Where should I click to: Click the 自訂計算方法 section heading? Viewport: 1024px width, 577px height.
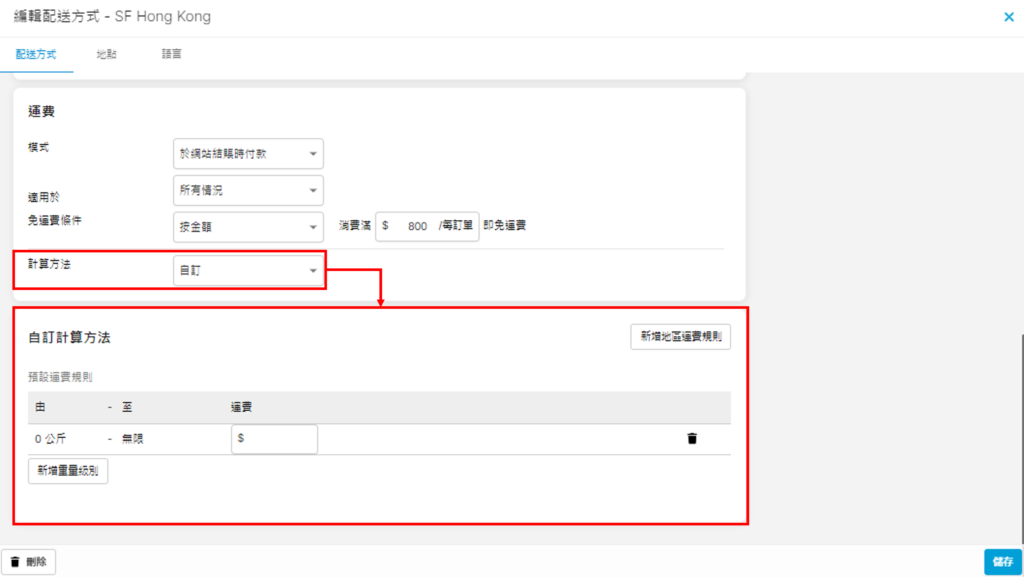pos(69,338)
